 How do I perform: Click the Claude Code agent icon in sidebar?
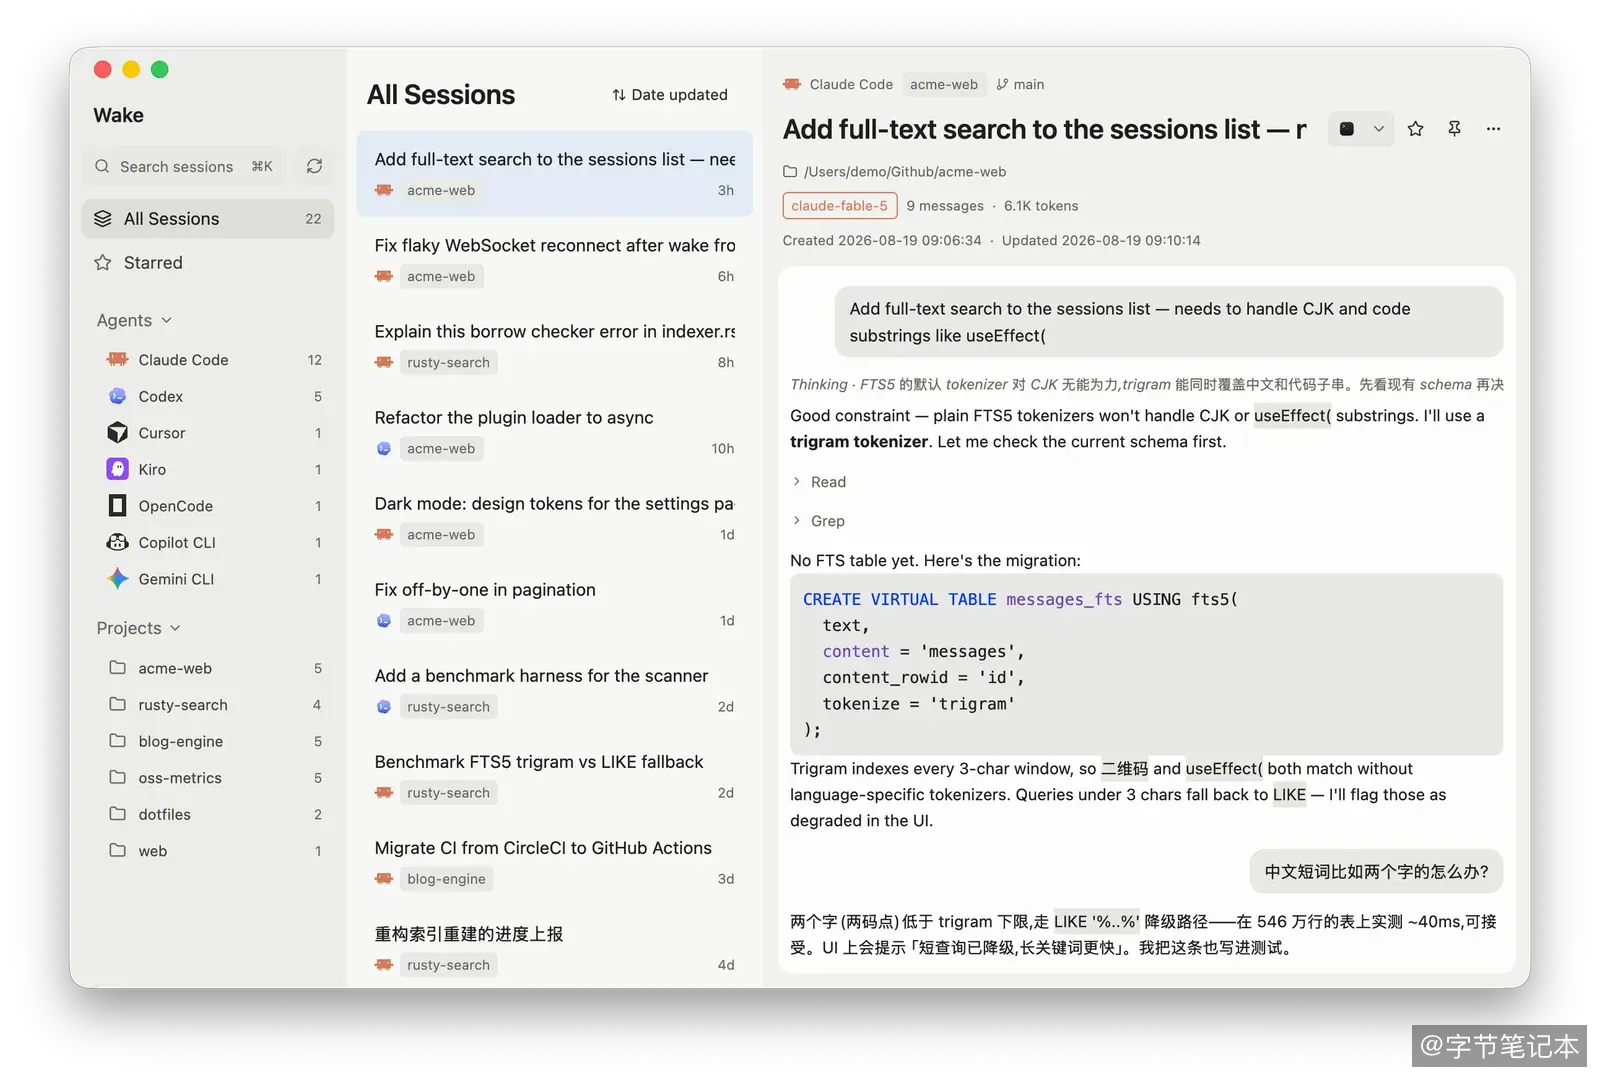(x=117, y=359)
